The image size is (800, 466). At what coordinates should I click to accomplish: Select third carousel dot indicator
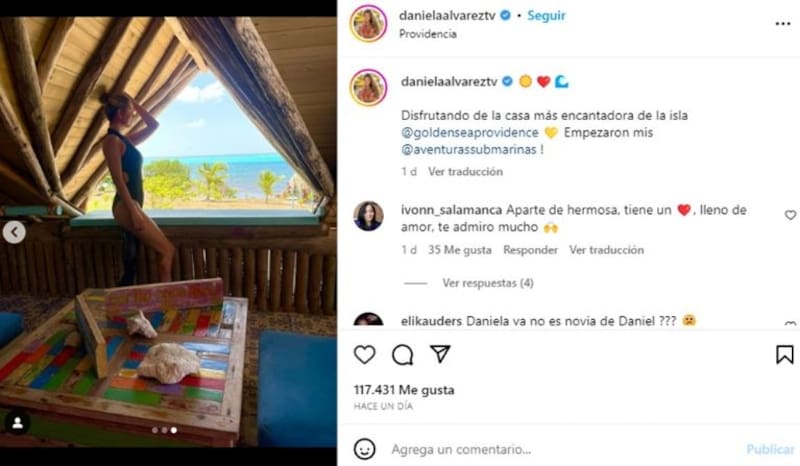click(174, 430)
